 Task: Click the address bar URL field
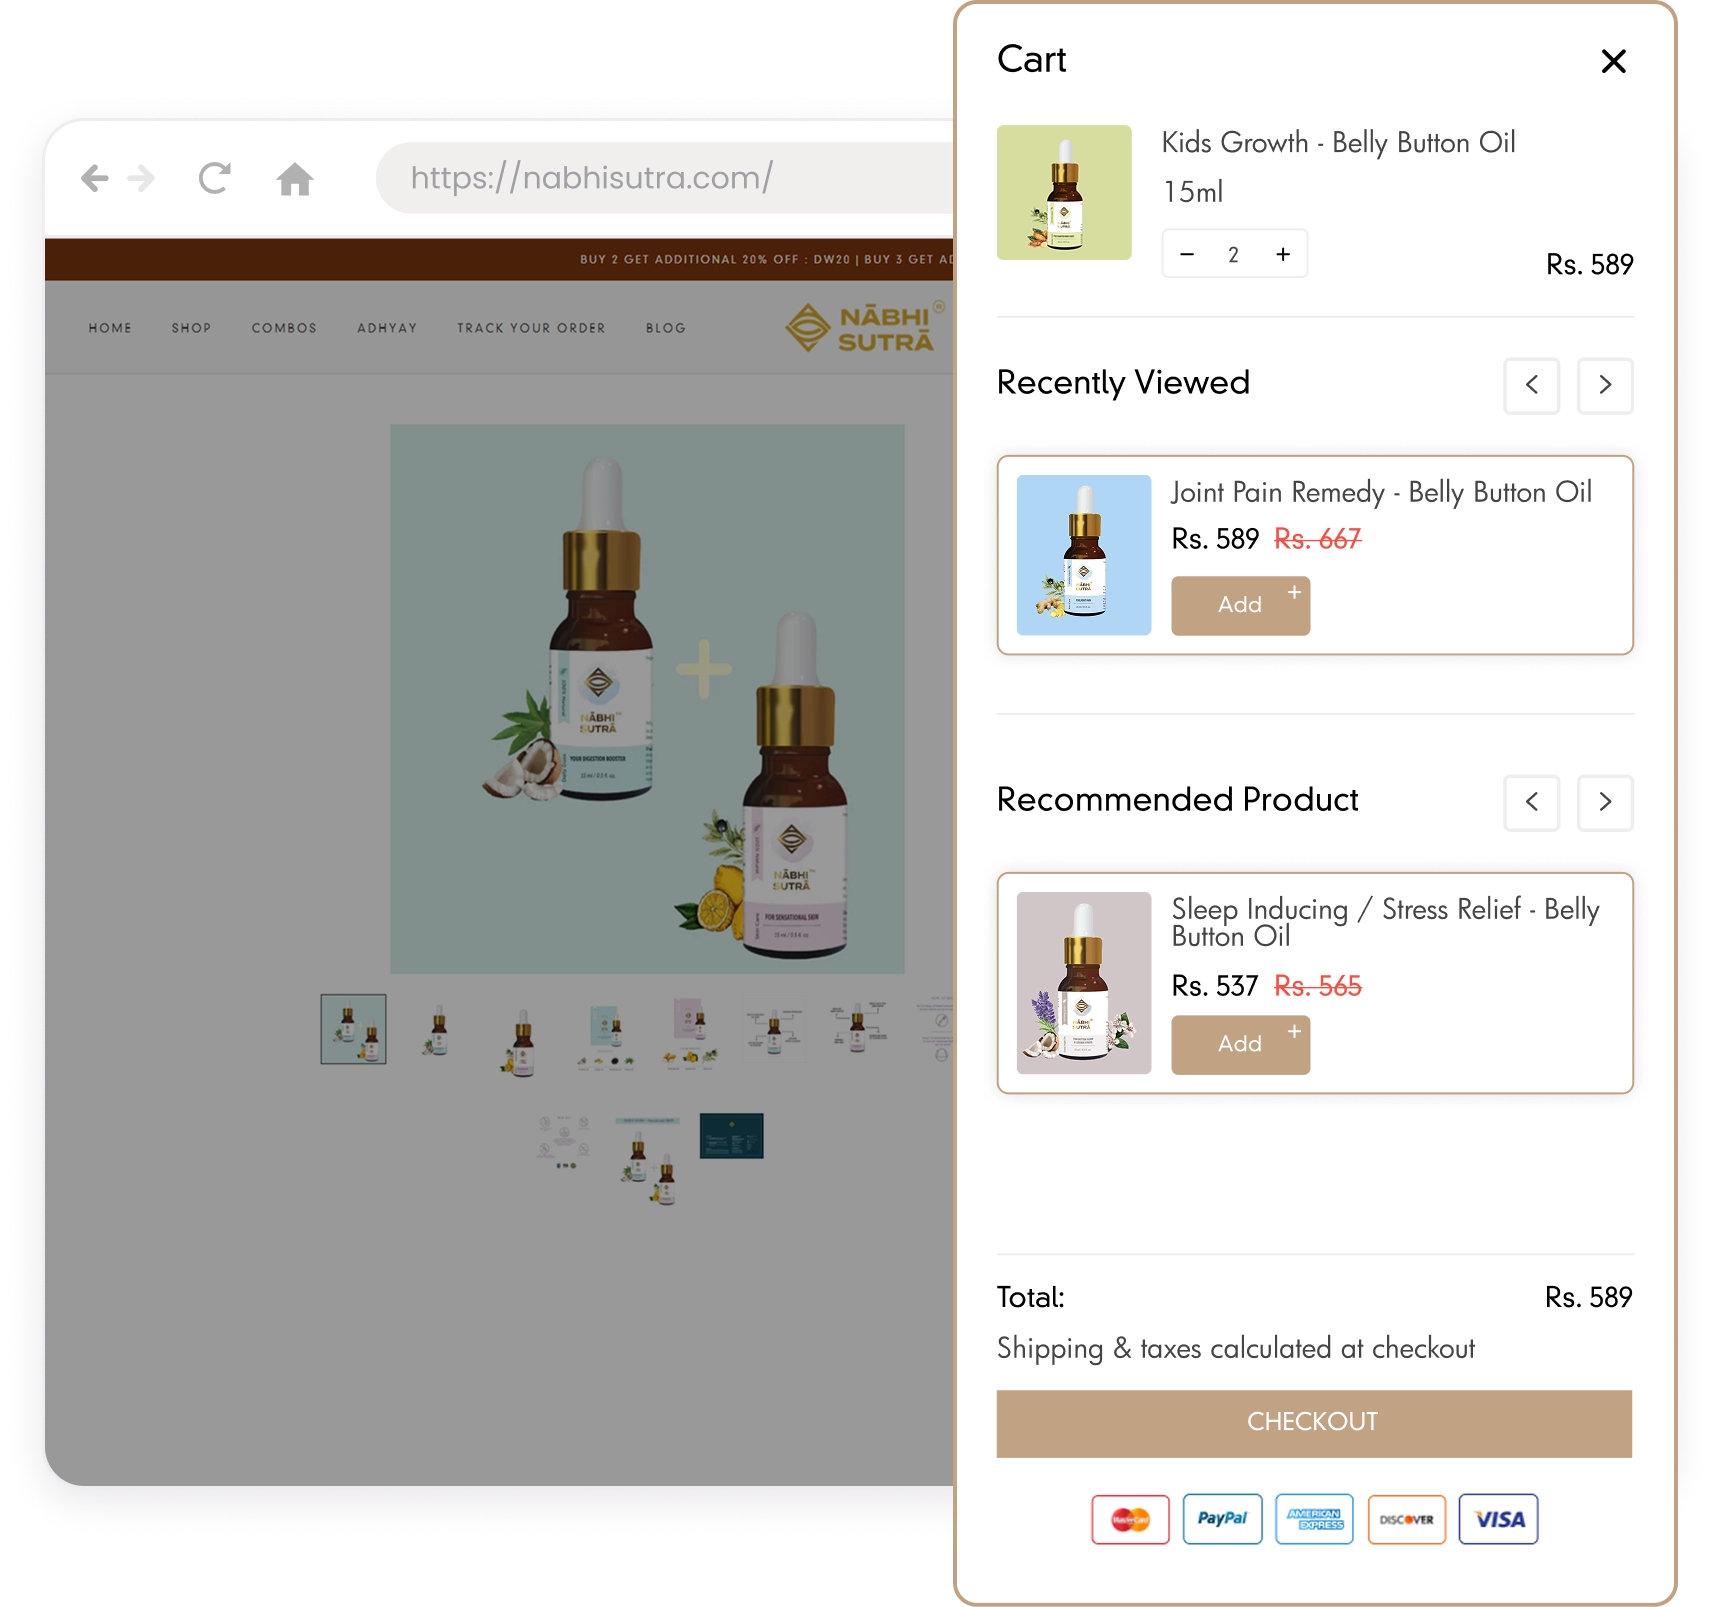click(x=665, y=178)
